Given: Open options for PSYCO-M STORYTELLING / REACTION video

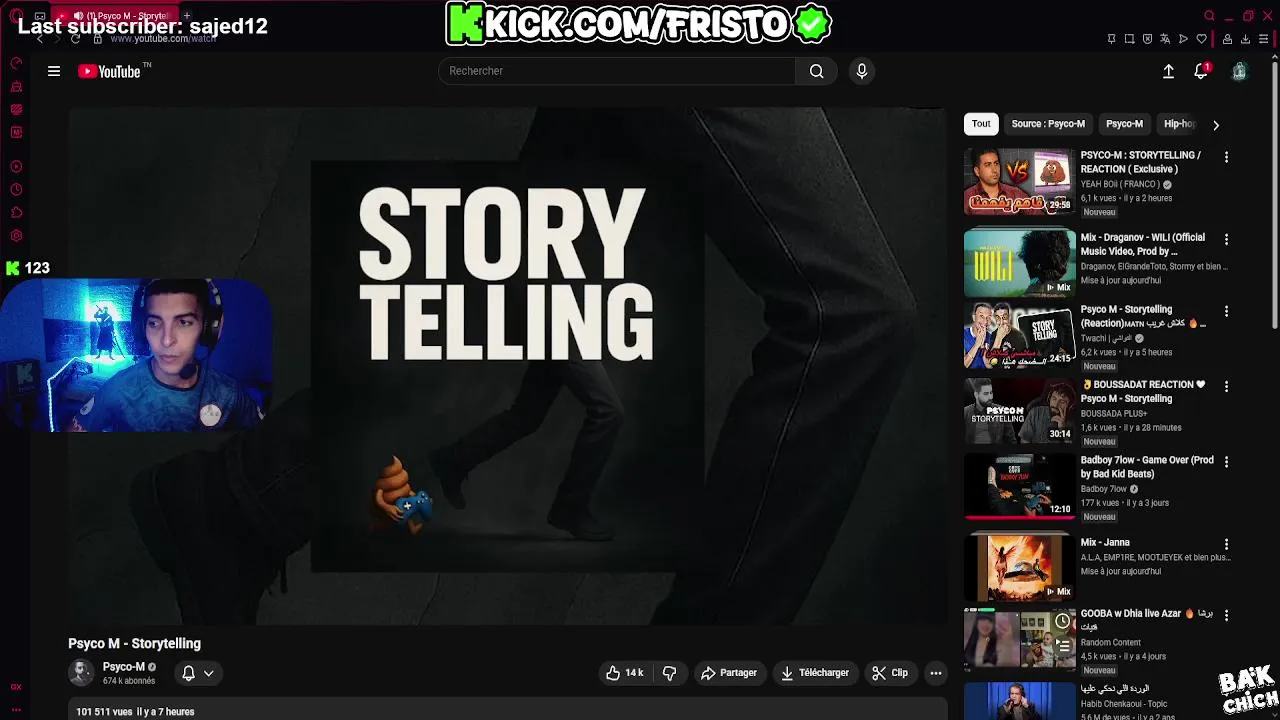Looking at the screenshot, I should (1226, 157).
